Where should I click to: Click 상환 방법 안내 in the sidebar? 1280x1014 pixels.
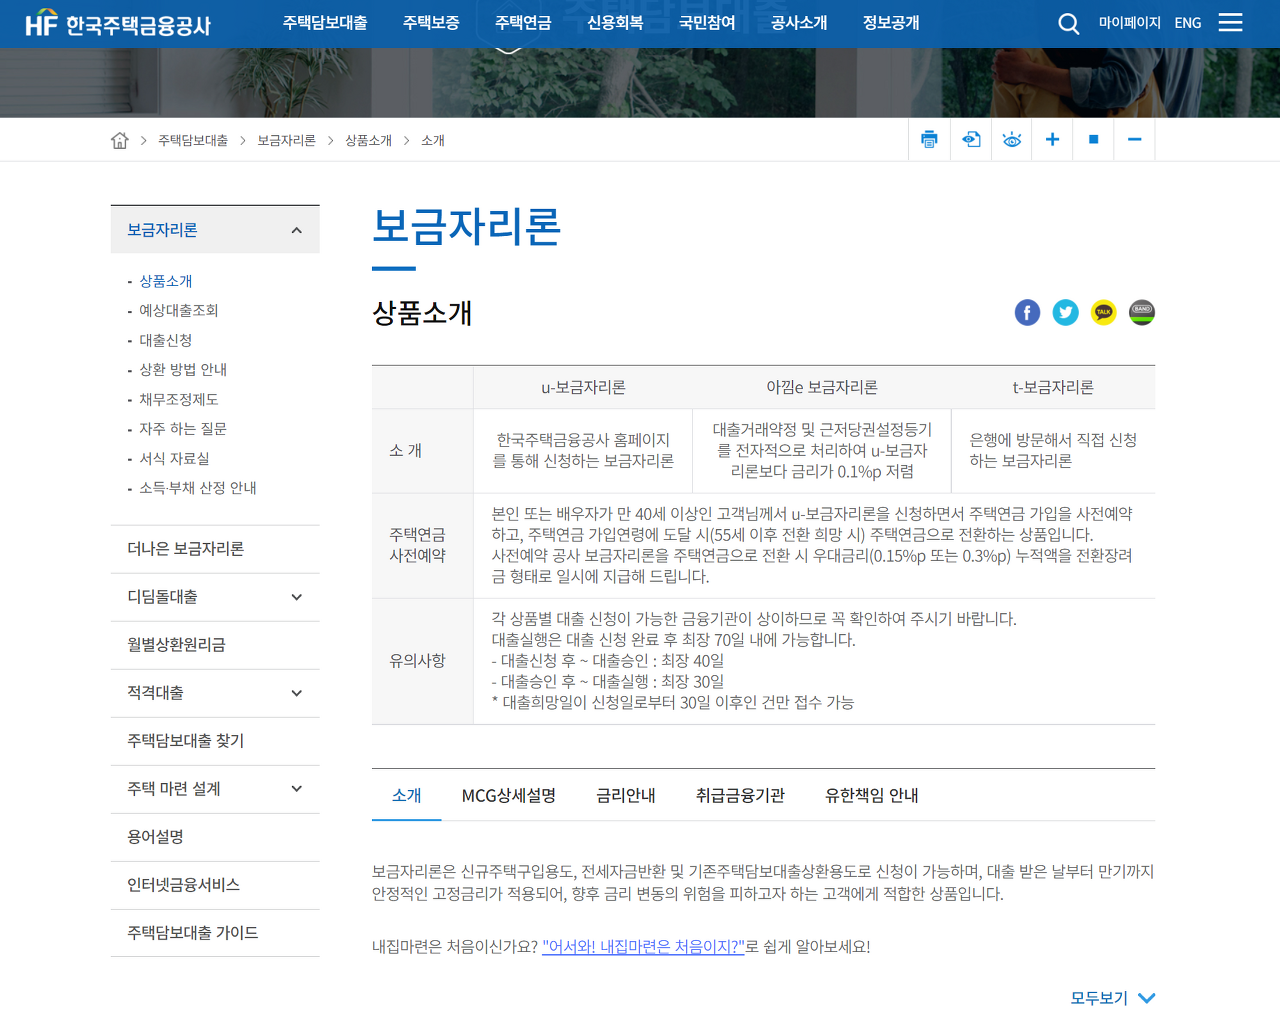tap(183, 370)
